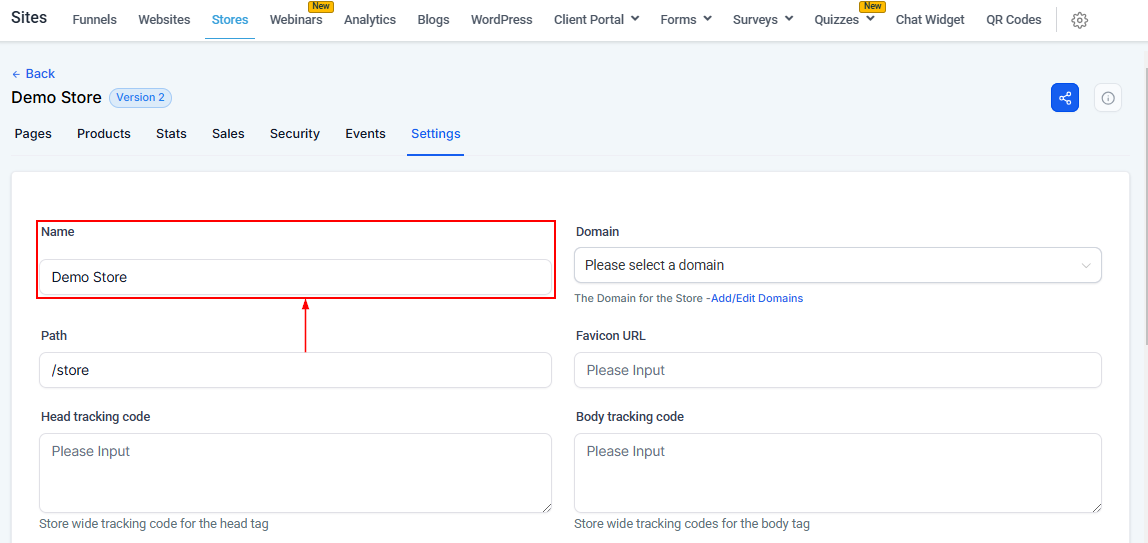The width and height of the screenshot is (1148, 543).
Task: Click the Head tracking code textarea
Action: tap(295, 473)
